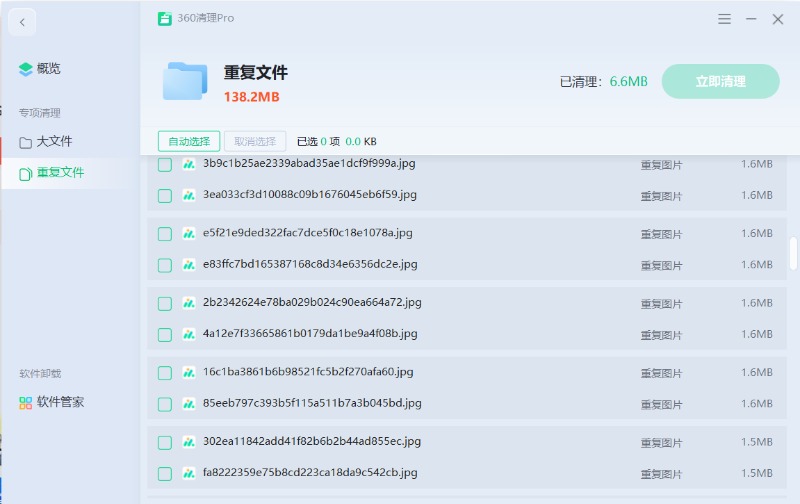Viewport: 800px width, 504px height.
Task: Select checkbox for fa8222359e75b8cd223ca18da9c542cb.jpg
Action: 165,473
